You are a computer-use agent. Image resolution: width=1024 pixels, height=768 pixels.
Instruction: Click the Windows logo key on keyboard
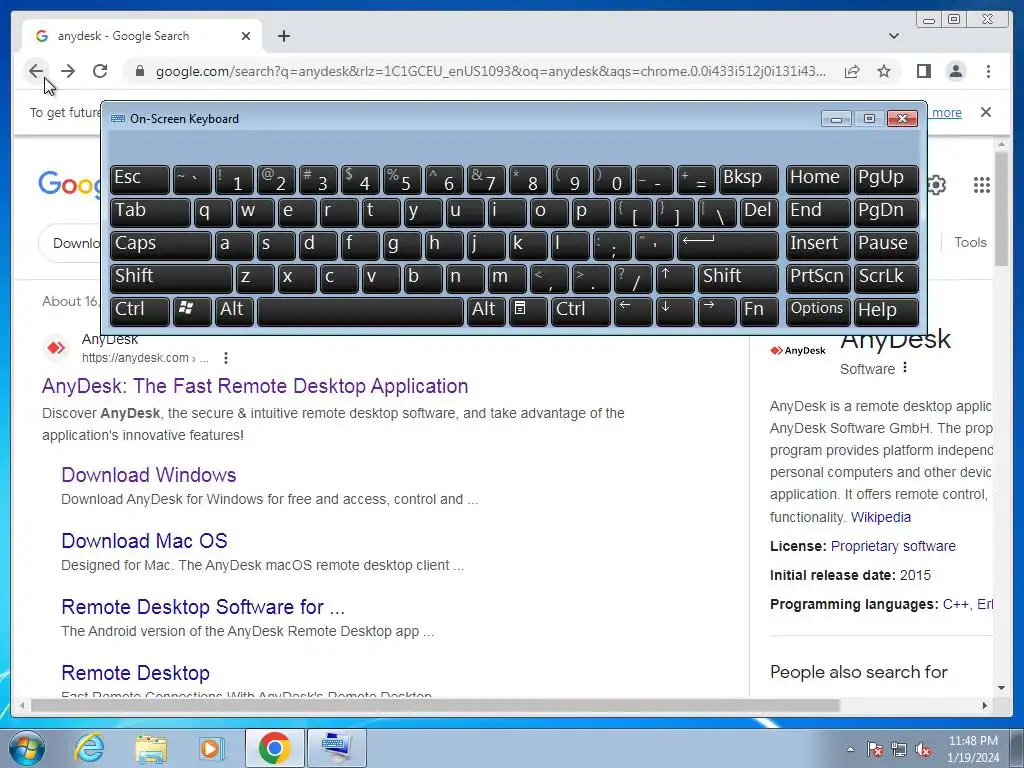coord(191,311)
